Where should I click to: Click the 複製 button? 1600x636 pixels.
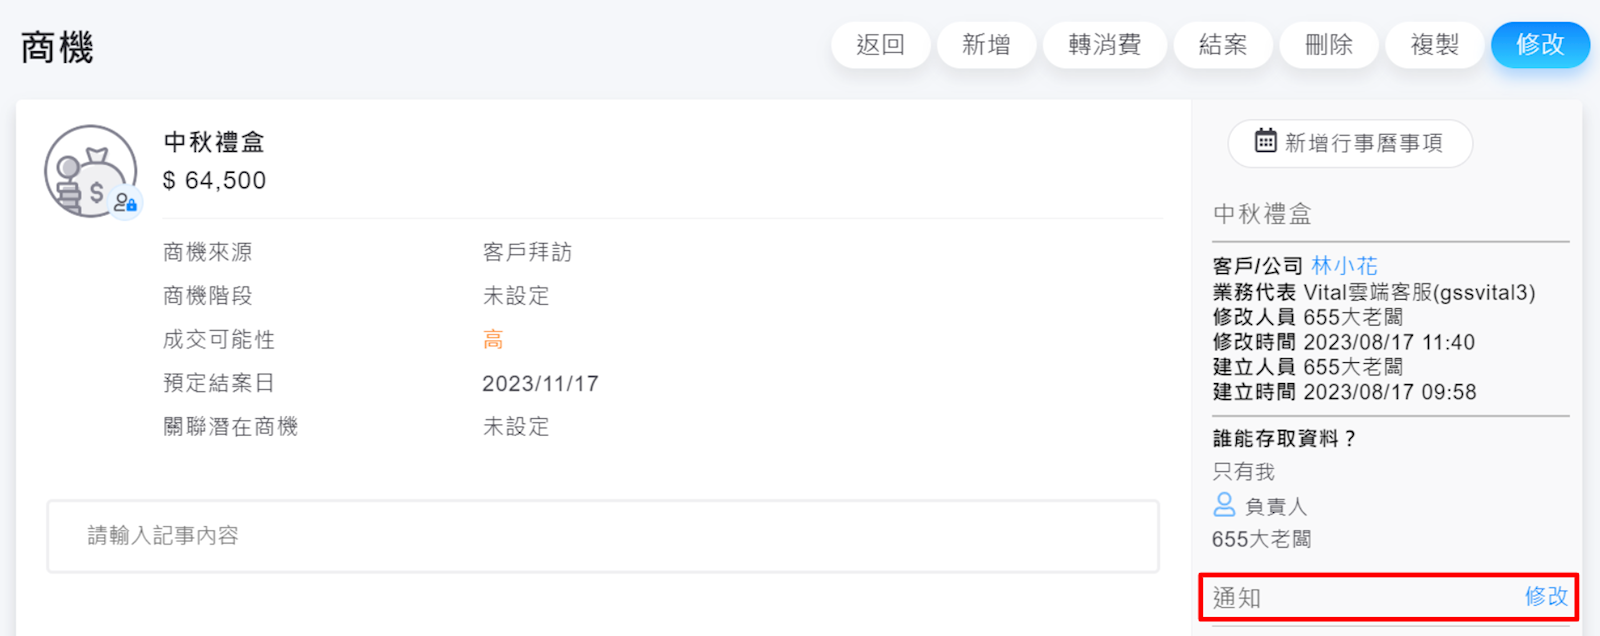(1434, 45)
